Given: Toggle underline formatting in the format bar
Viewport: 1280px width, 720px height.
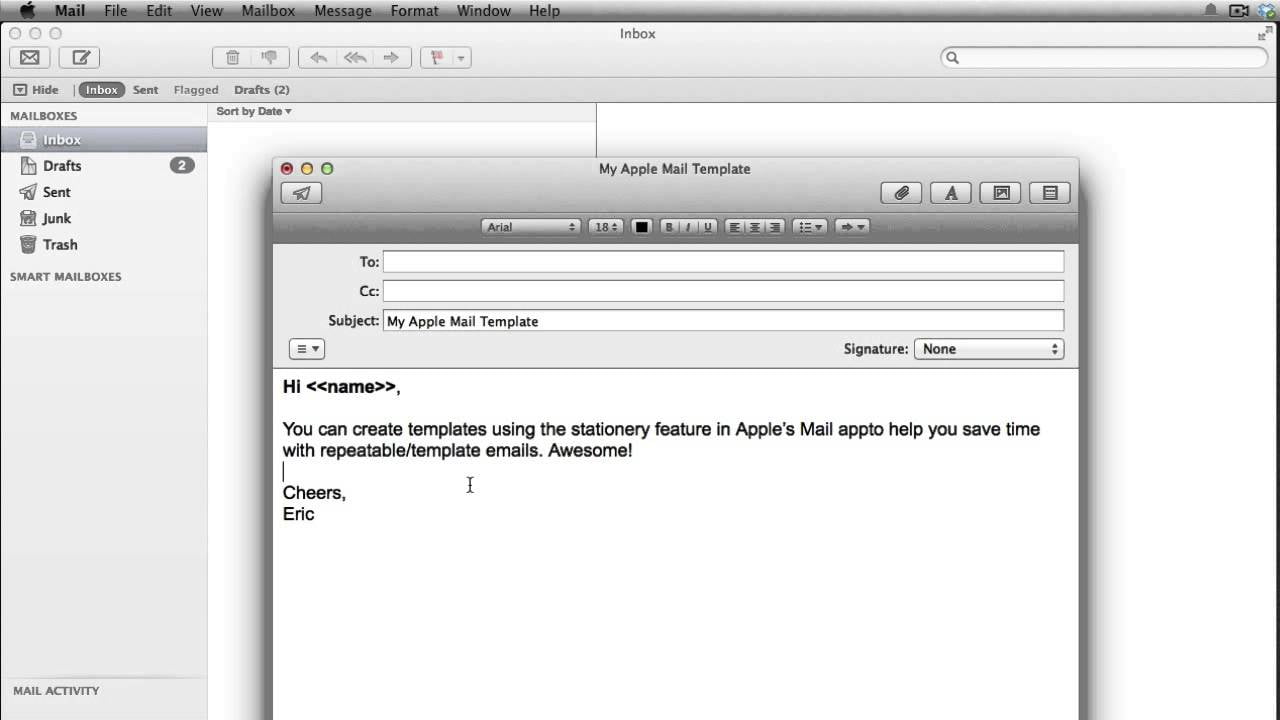Looking at the screenshot, I should tap(707, 227).
